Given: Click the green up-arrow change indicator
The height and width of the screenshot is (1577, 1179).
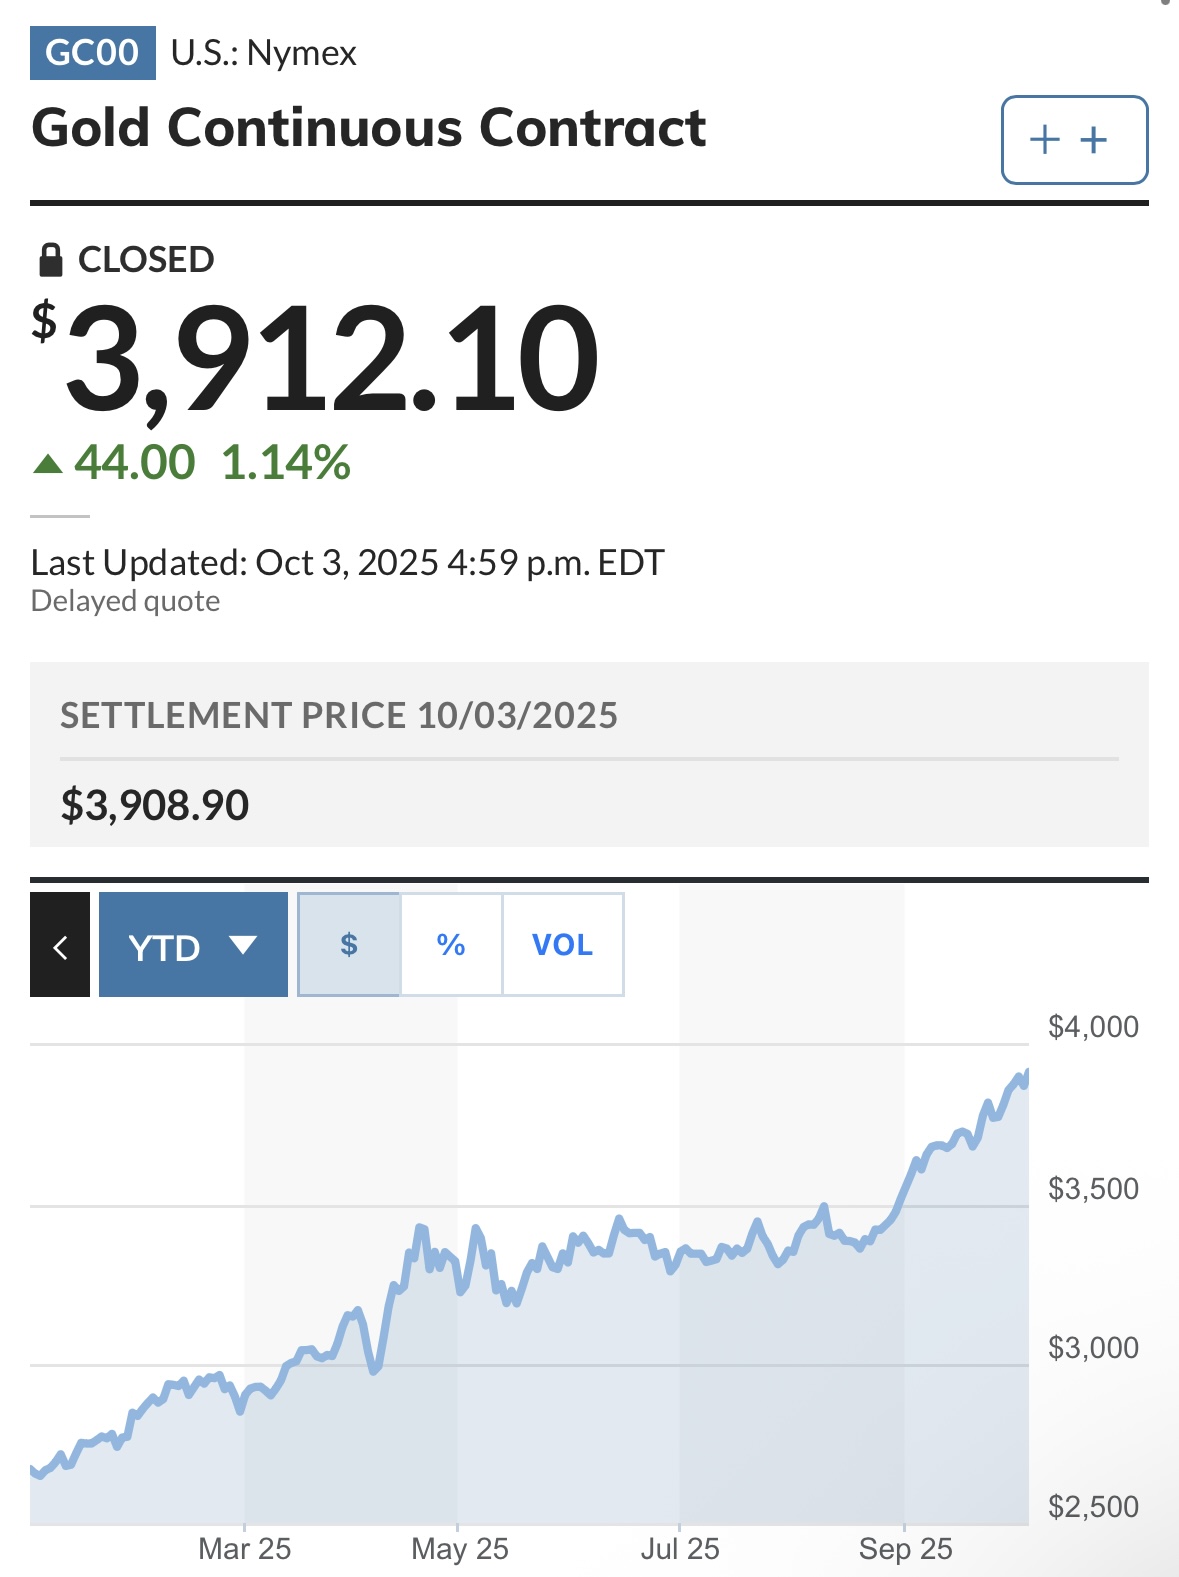Looking at the screenshot, I should [x=48, y=464].
